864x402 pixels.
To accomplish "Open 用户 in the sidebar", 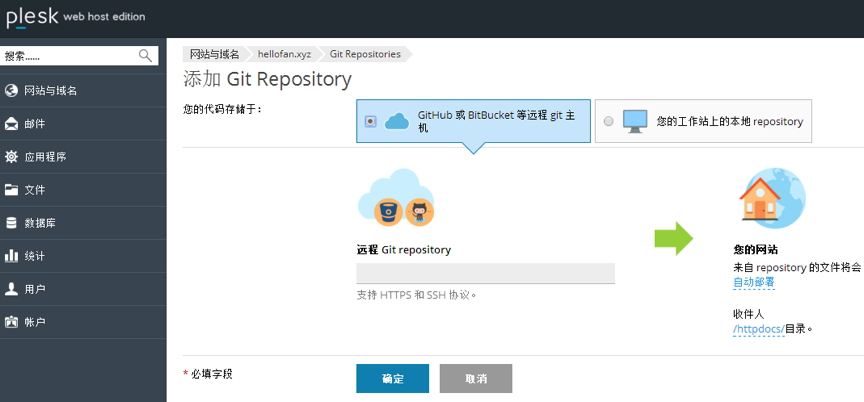I will (x=83, y=289).
